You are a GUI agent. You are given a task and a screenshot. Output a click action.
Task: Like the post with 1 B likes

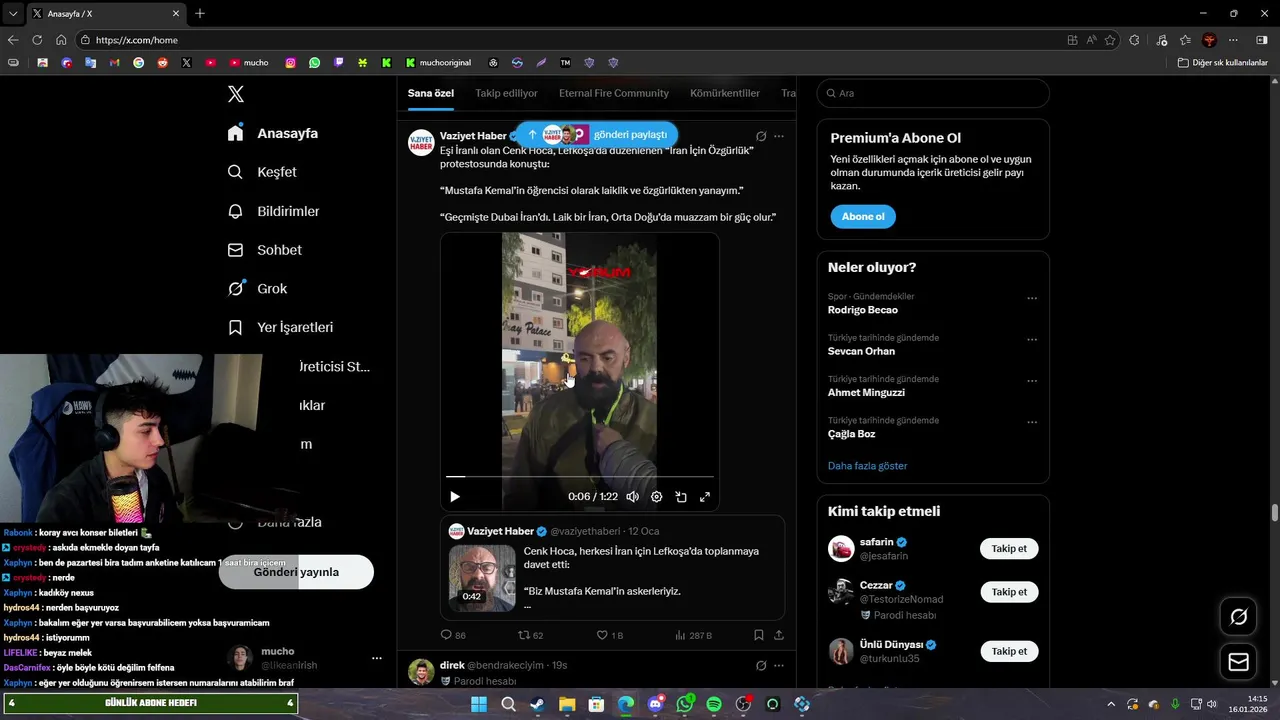pyautogui.click(x=610, y=635)
